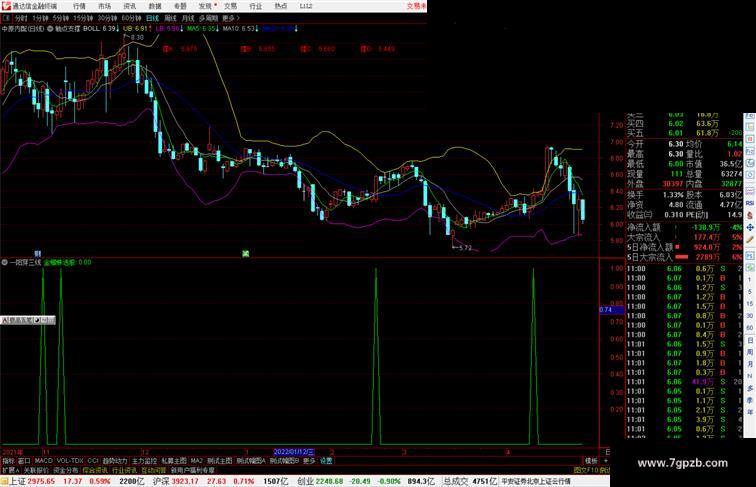
Task: Expand the 扩展 panel toggle
Action: (x=10, y=470)
